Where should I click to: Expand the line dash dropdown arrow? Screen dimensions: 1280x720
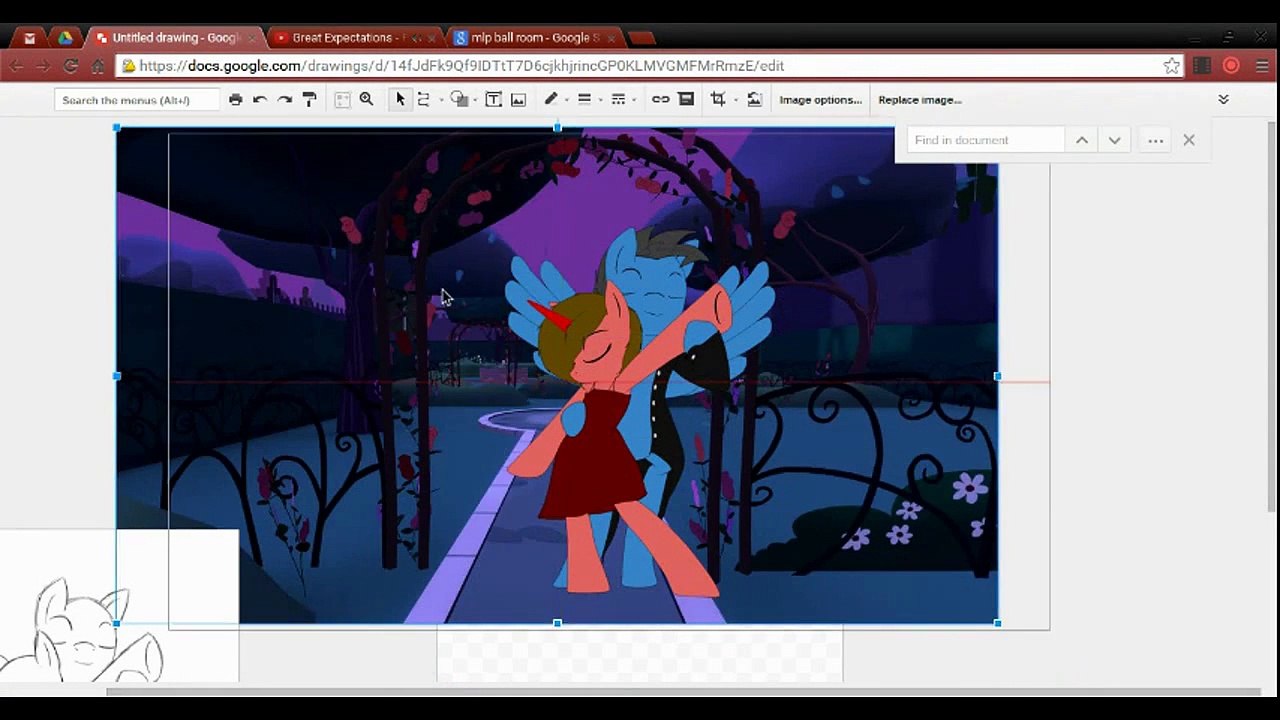tap(634, 100)
